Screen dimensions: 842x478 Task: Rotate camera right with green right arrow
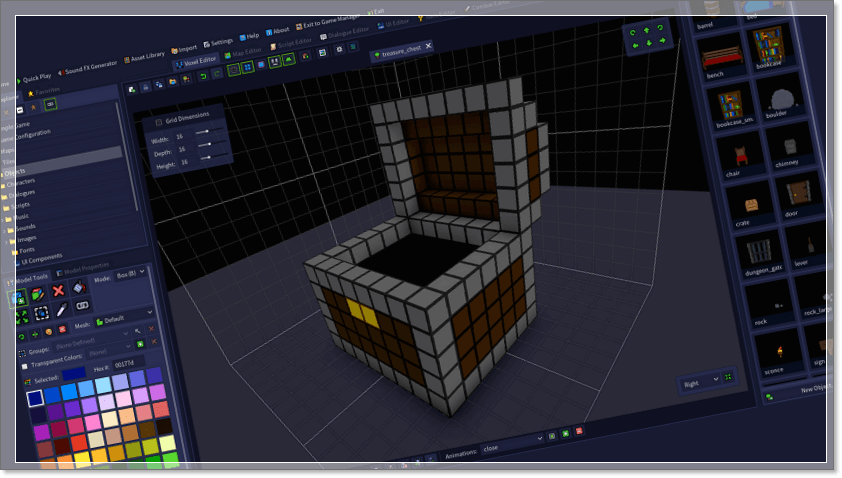[x=662, y=40]
